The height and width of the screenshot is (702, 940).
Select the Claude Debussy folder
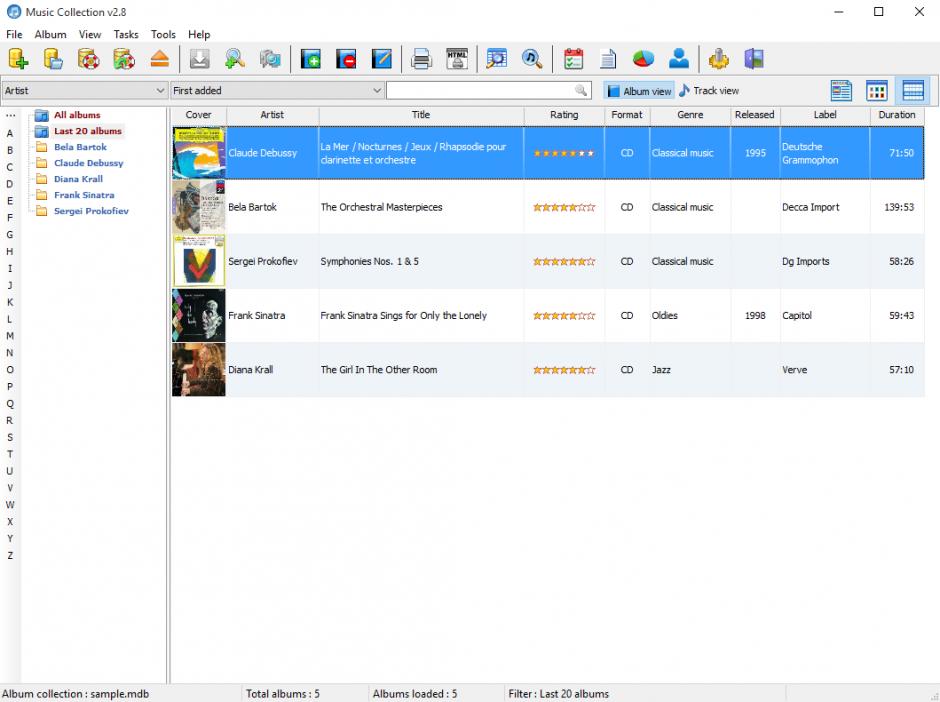88,163
